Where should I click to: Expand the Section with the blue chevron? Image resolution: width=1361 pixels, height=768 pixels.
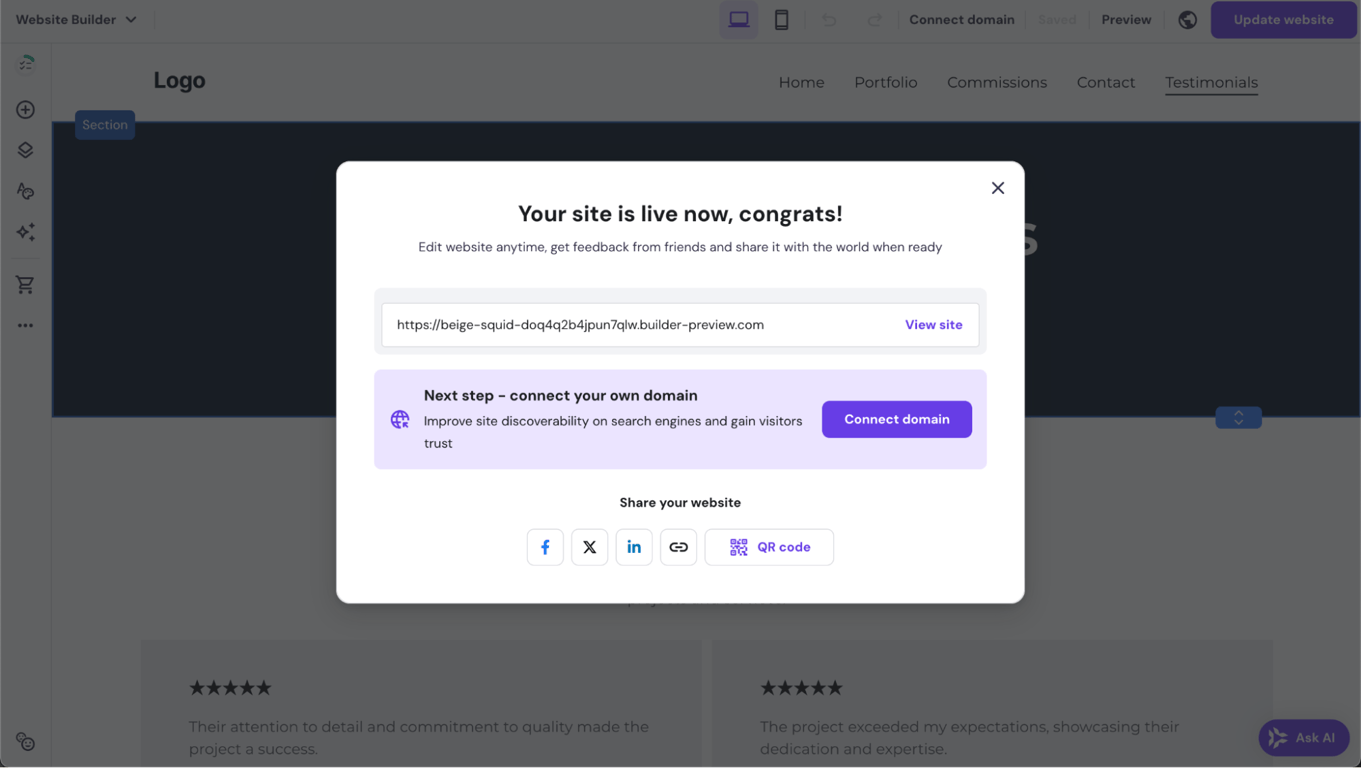1238,417
